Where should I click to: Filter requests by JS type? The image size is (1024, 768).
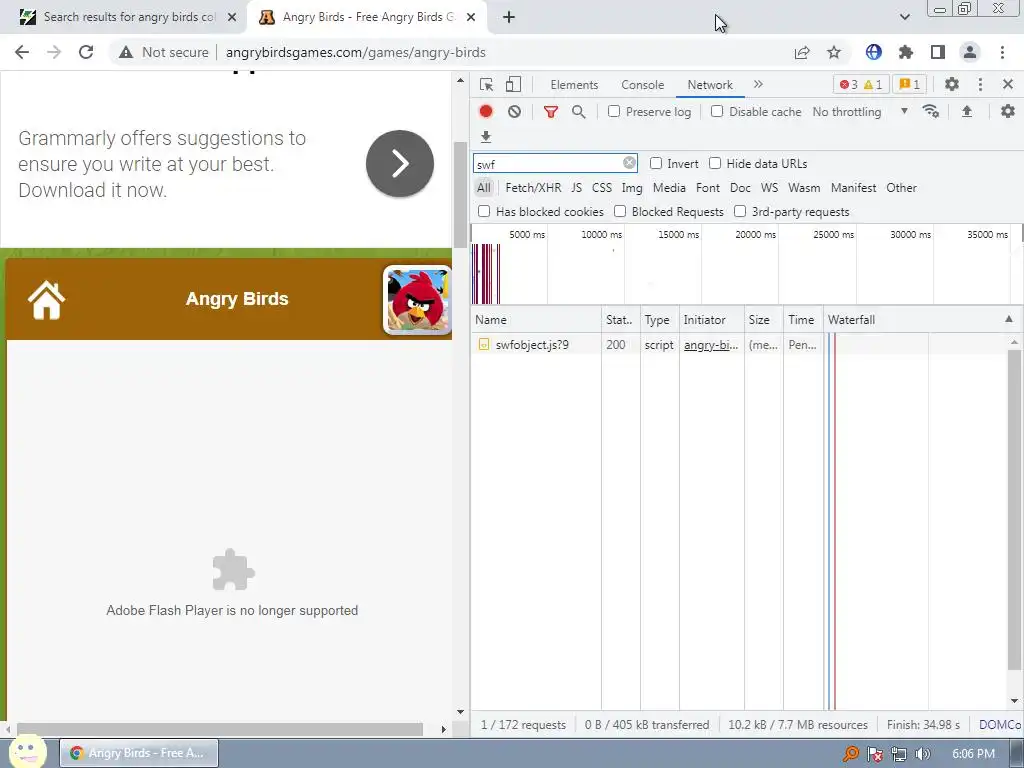tap(576, 188)
